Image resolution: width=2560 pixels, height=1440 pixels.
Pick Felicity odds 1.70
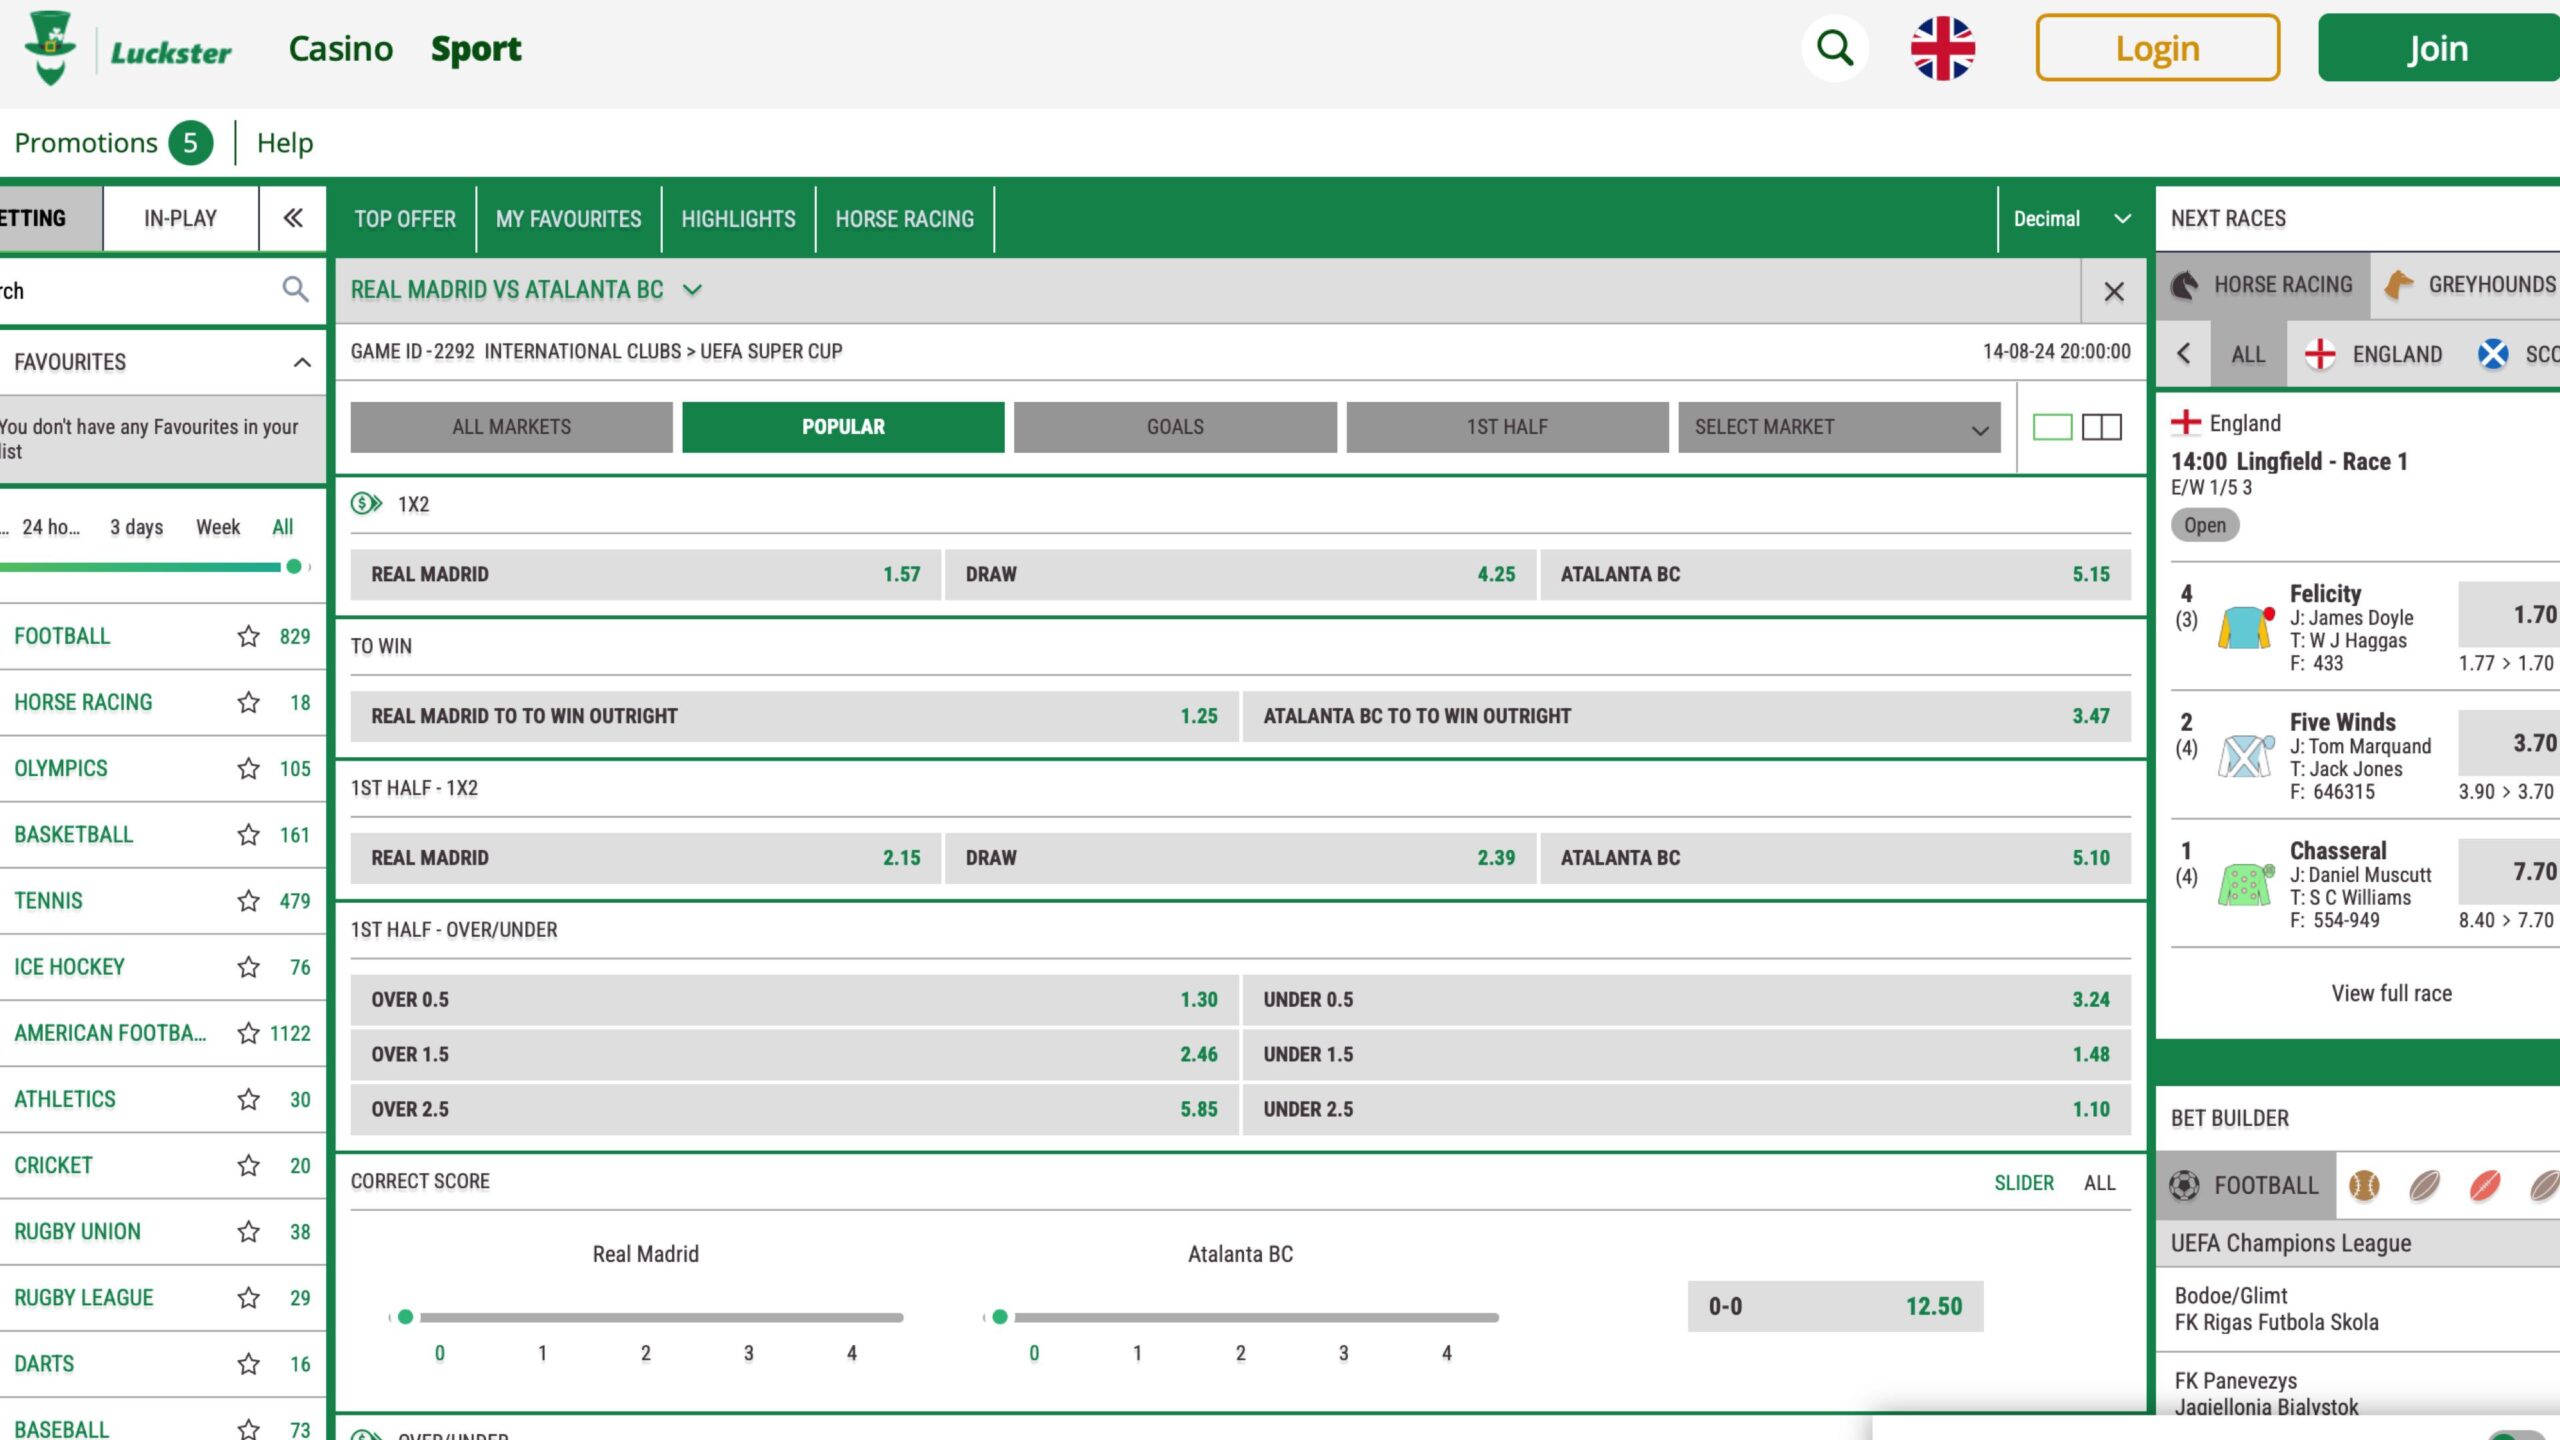tap(2508, 614)
